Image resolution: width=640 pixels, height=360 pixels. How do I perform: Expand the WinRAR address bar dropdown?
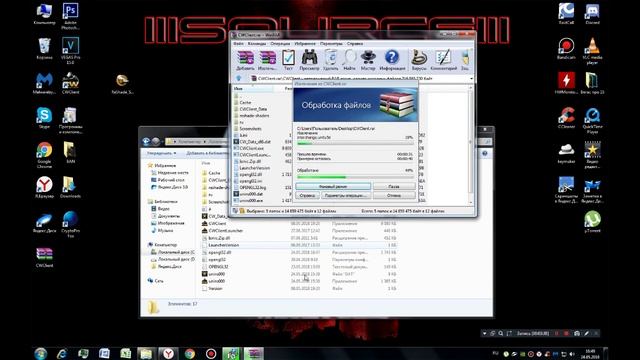click(471, 78)
